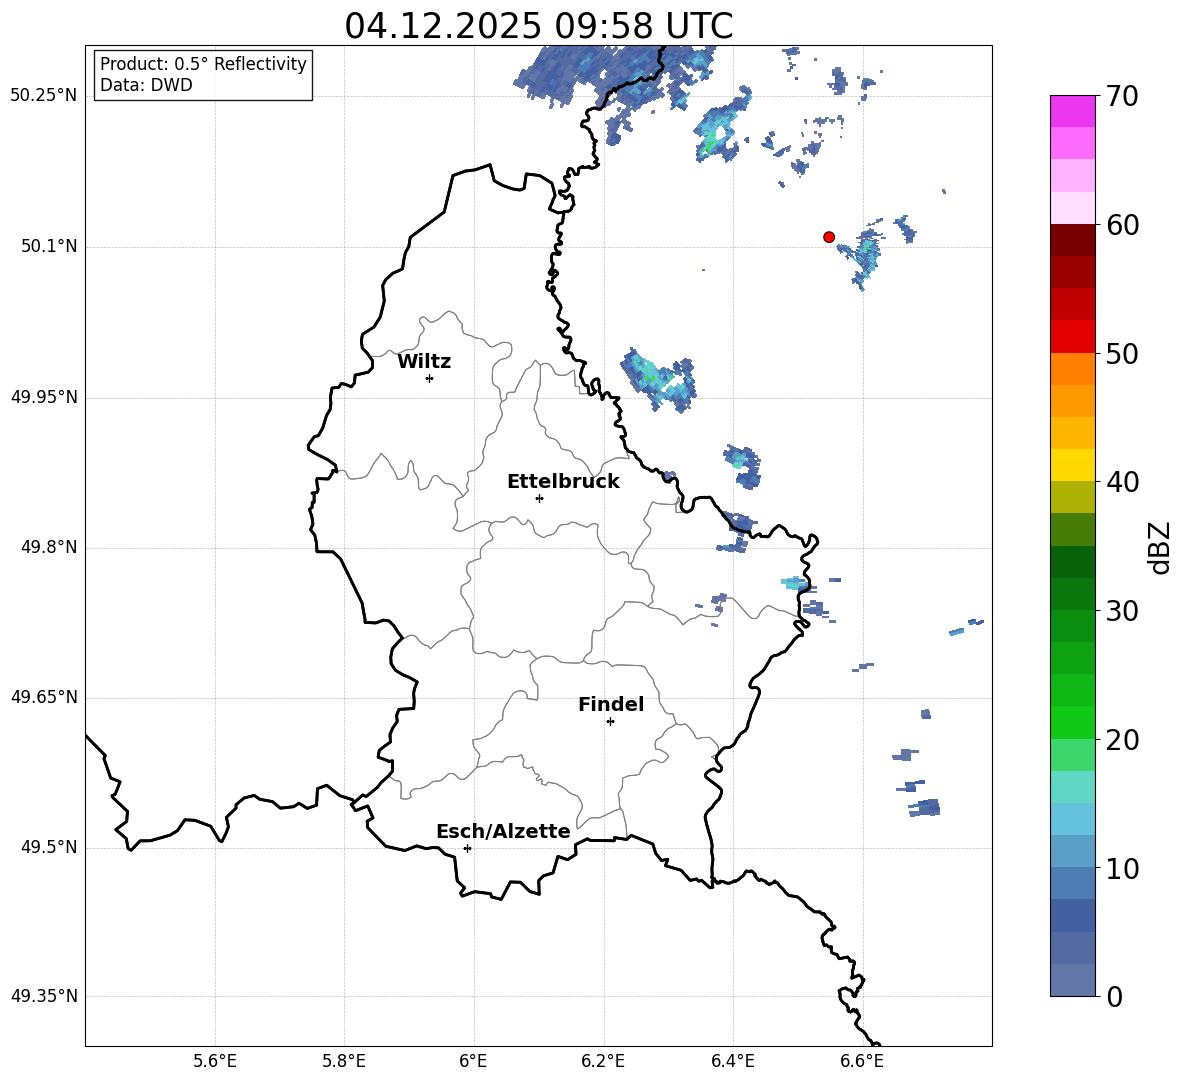
Task: Click the Ettelbruck station cross marker
Action: 539,498
